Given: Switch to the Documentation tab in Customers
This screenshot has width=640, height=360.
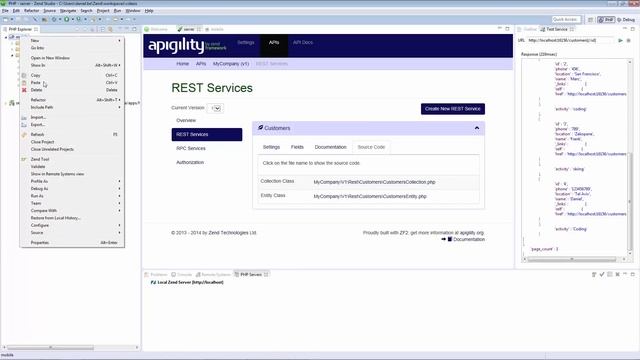Looking at the screenshot, I should [x=330, y=147].
